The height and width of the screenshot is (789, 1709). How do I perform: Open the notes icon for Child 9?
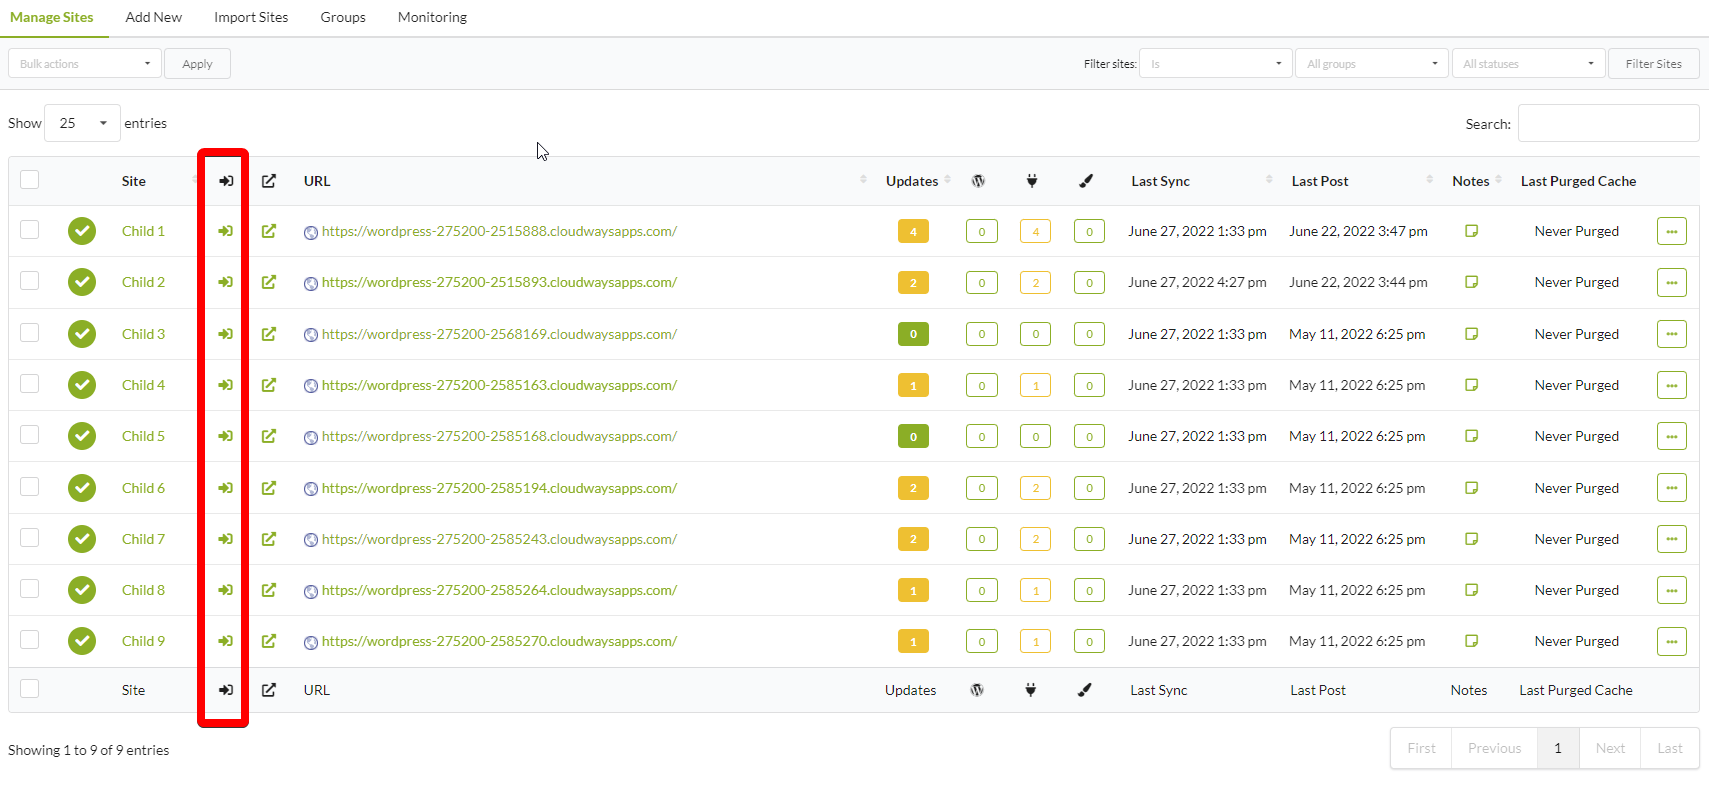1471,641
